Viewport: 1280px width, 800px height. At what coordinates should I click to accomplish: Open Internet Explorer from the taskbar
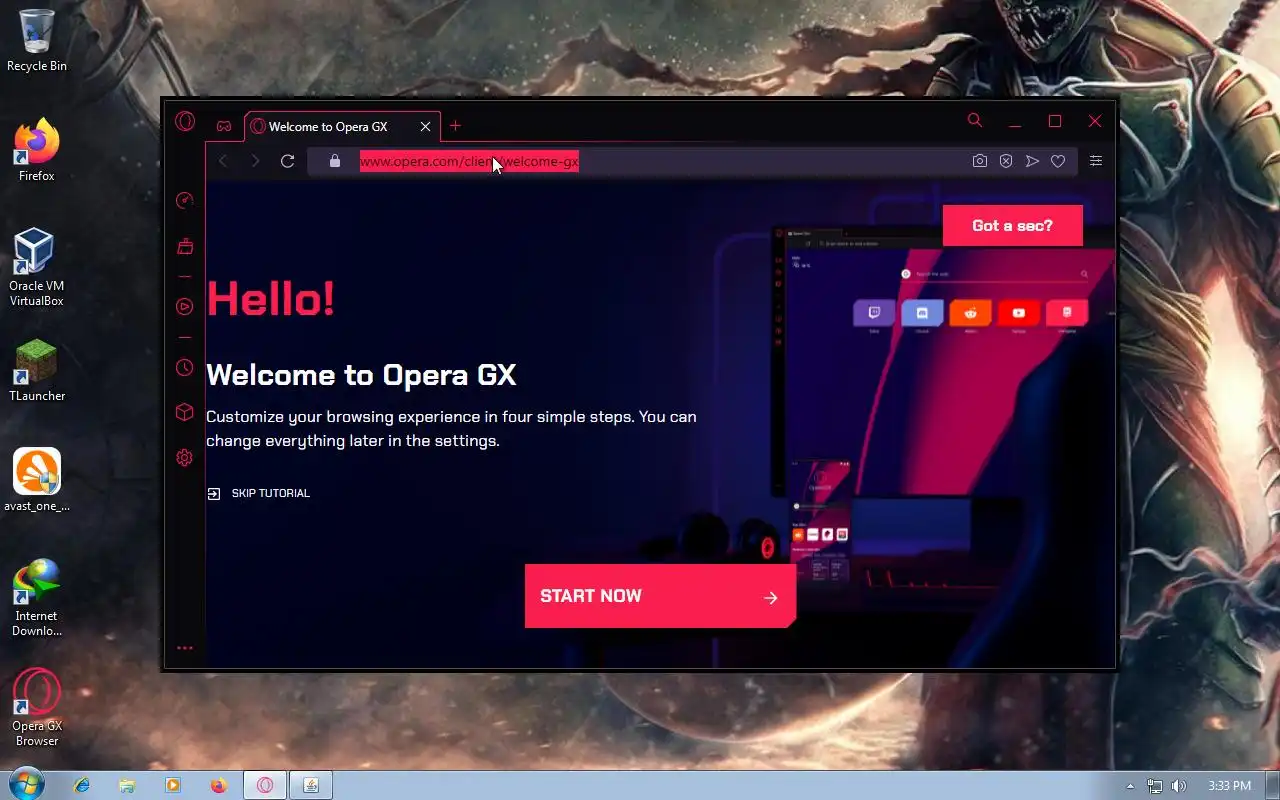(82, 786)
